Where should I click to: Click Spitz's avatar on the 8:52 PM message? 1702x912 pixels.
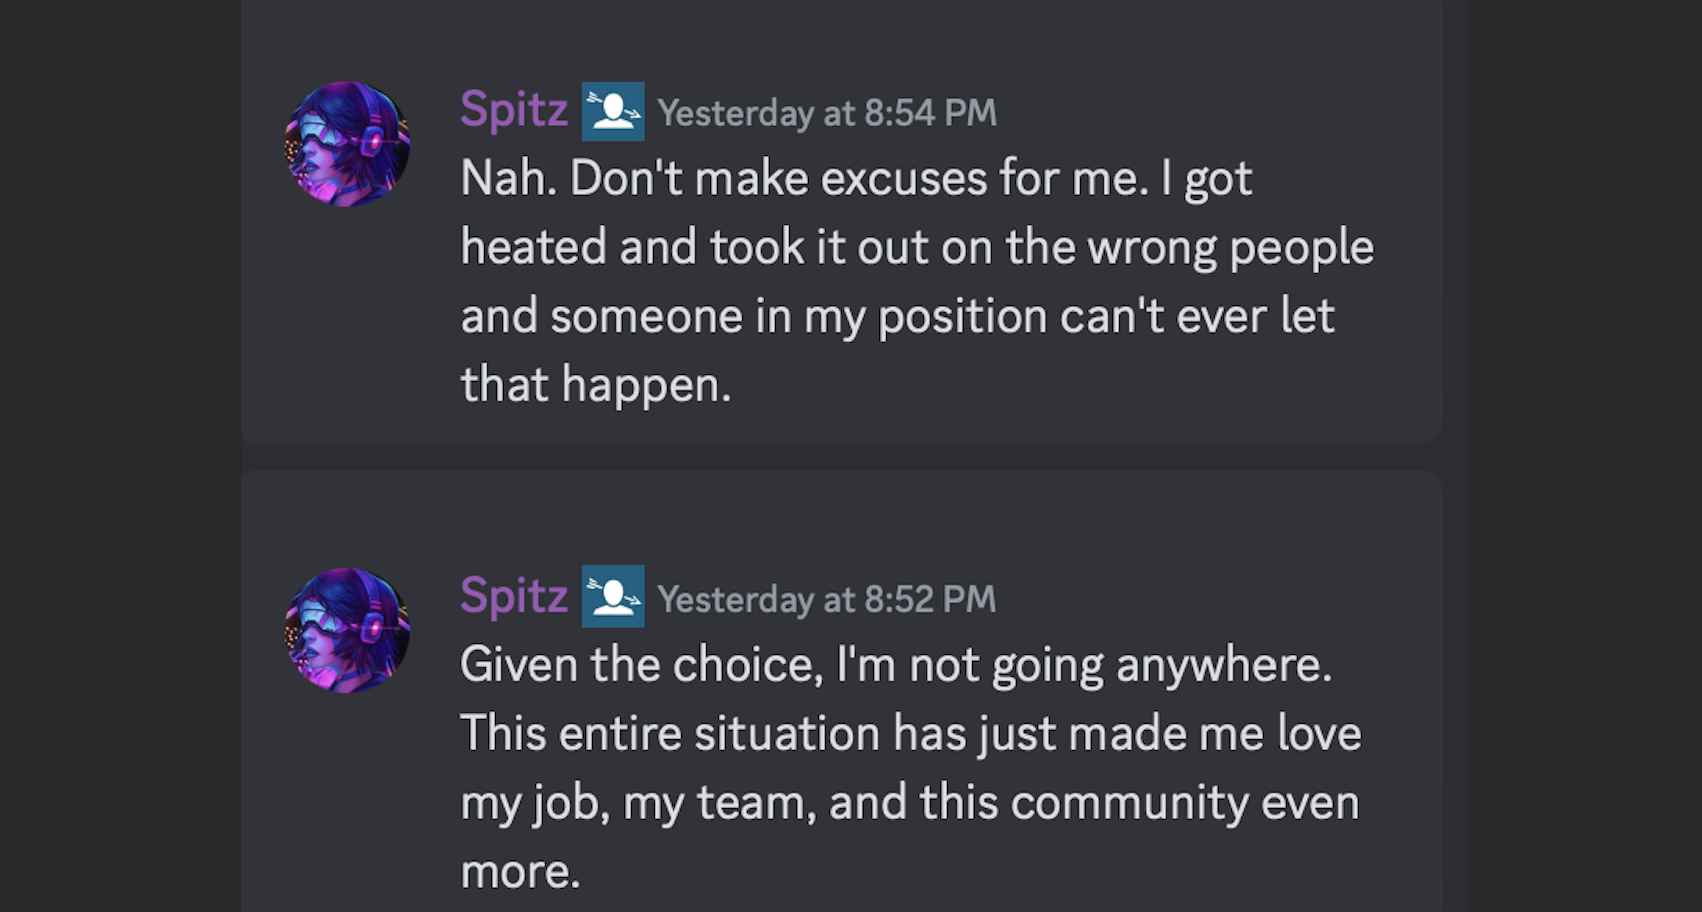[x=347, y=630]
